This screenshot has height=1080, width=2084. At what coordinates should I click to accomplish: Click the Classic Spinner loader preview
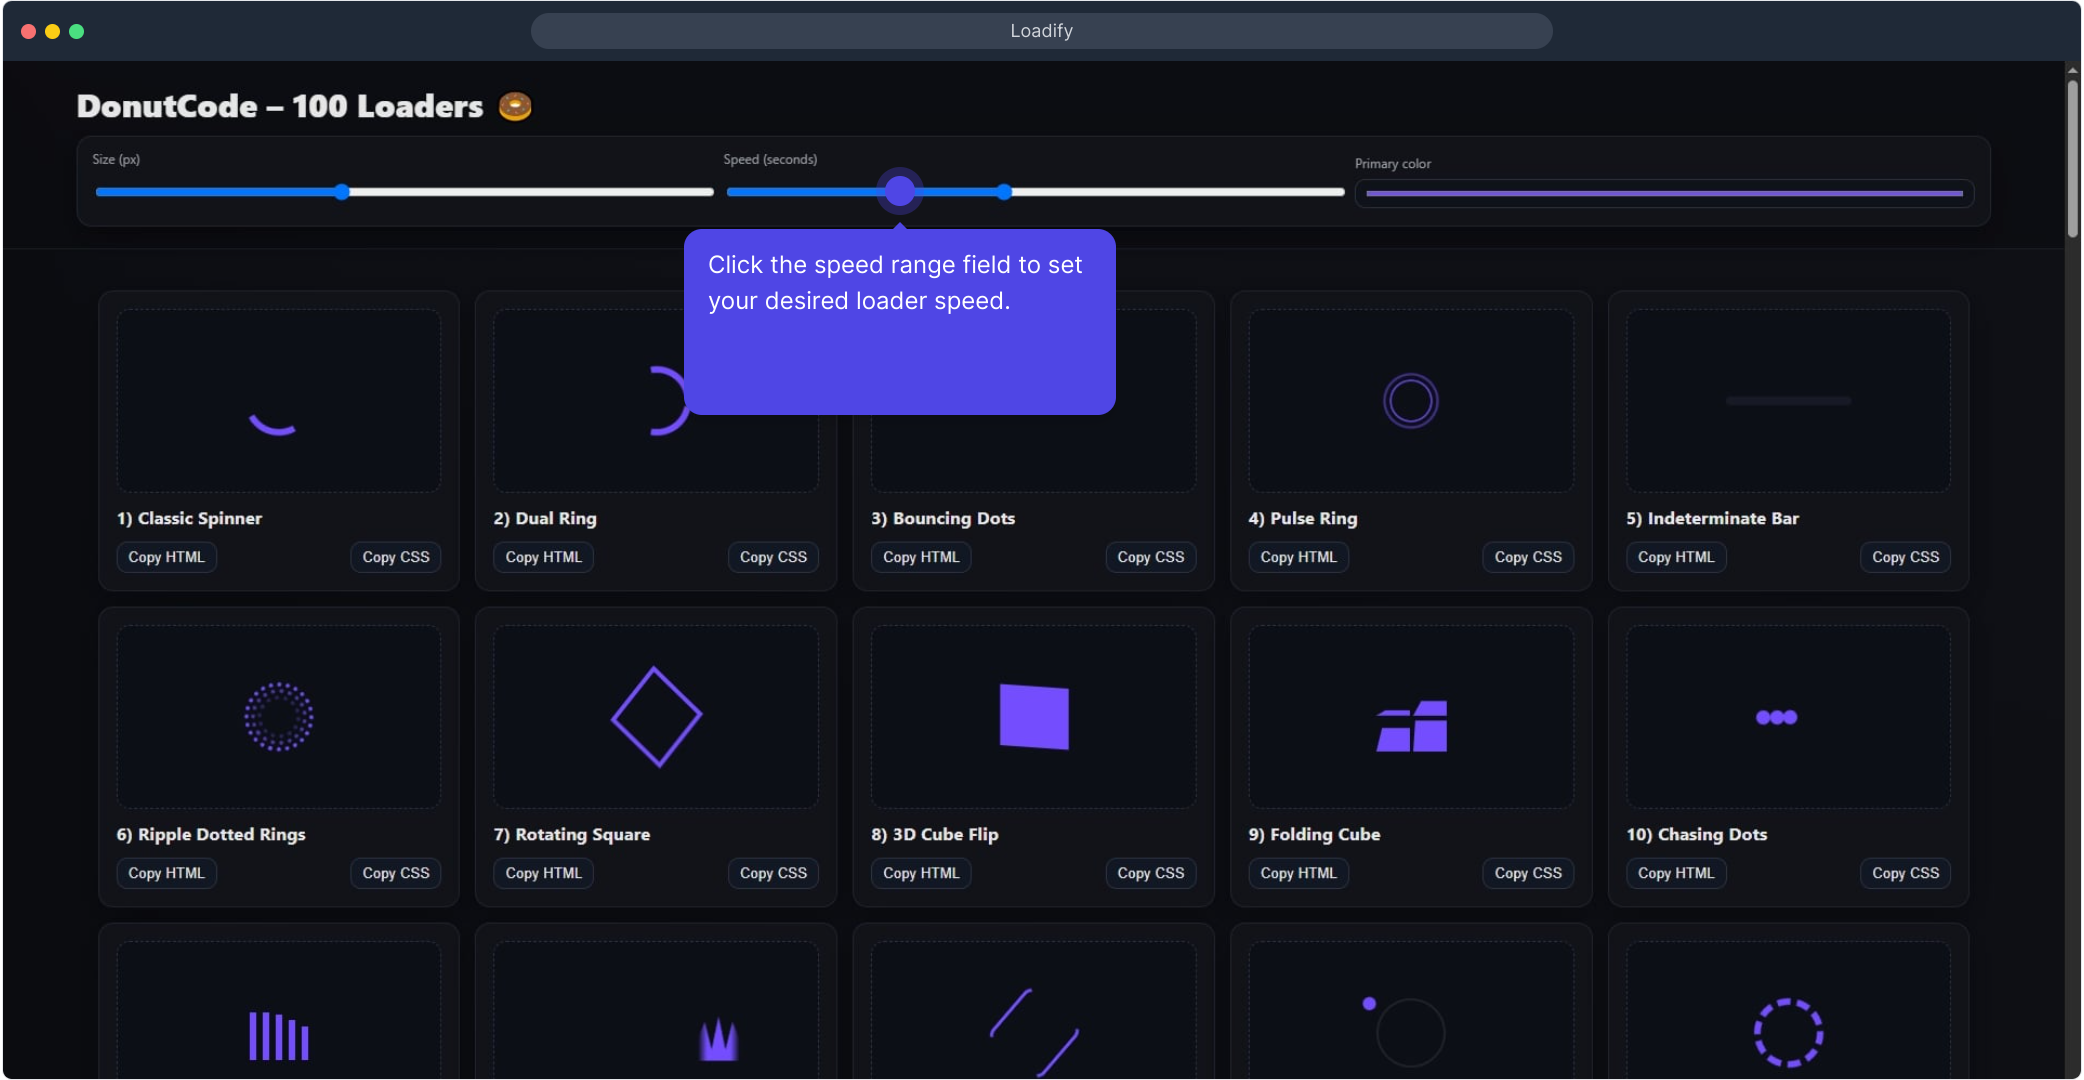tap(278, 401)
